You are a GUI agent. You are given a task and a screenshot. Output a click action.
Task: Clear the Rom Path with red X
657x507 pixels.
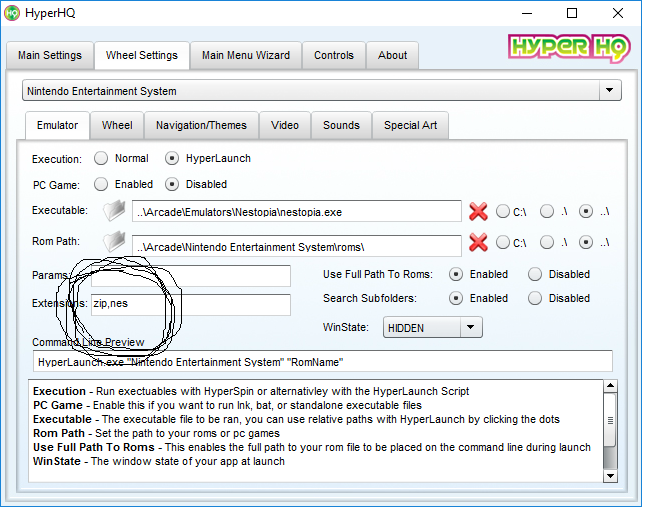(x=478, y=243)
